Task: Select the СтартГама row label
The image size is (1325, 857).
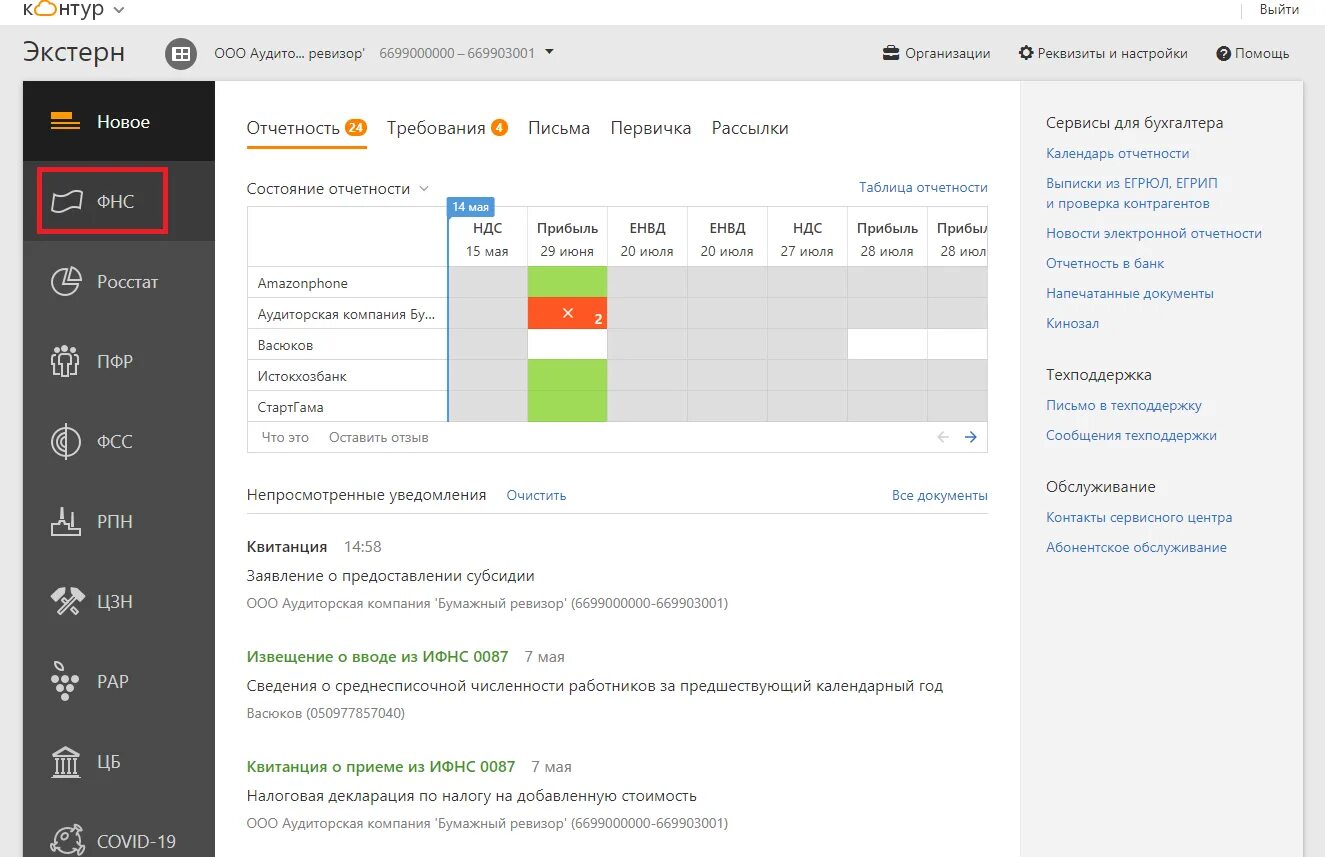Action: click(x=291, y=407)
